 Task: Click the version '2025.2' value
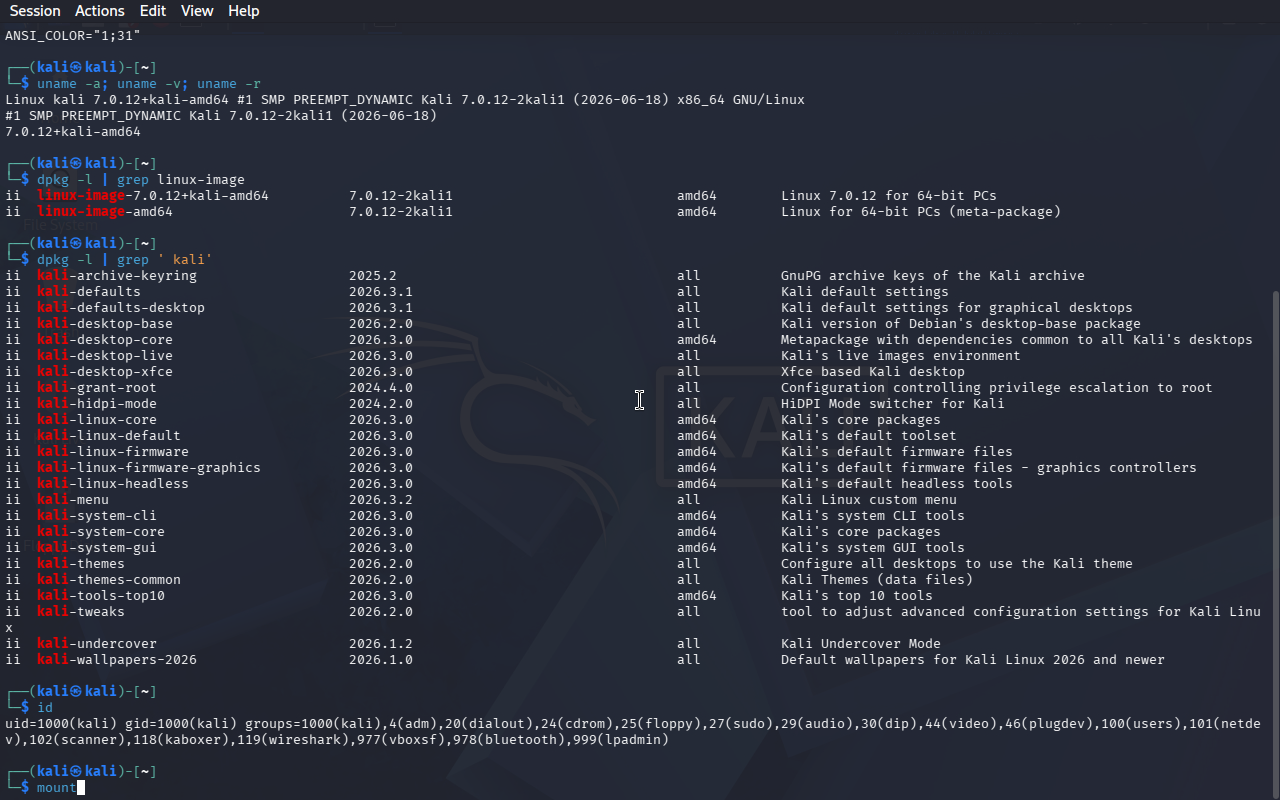373,276
